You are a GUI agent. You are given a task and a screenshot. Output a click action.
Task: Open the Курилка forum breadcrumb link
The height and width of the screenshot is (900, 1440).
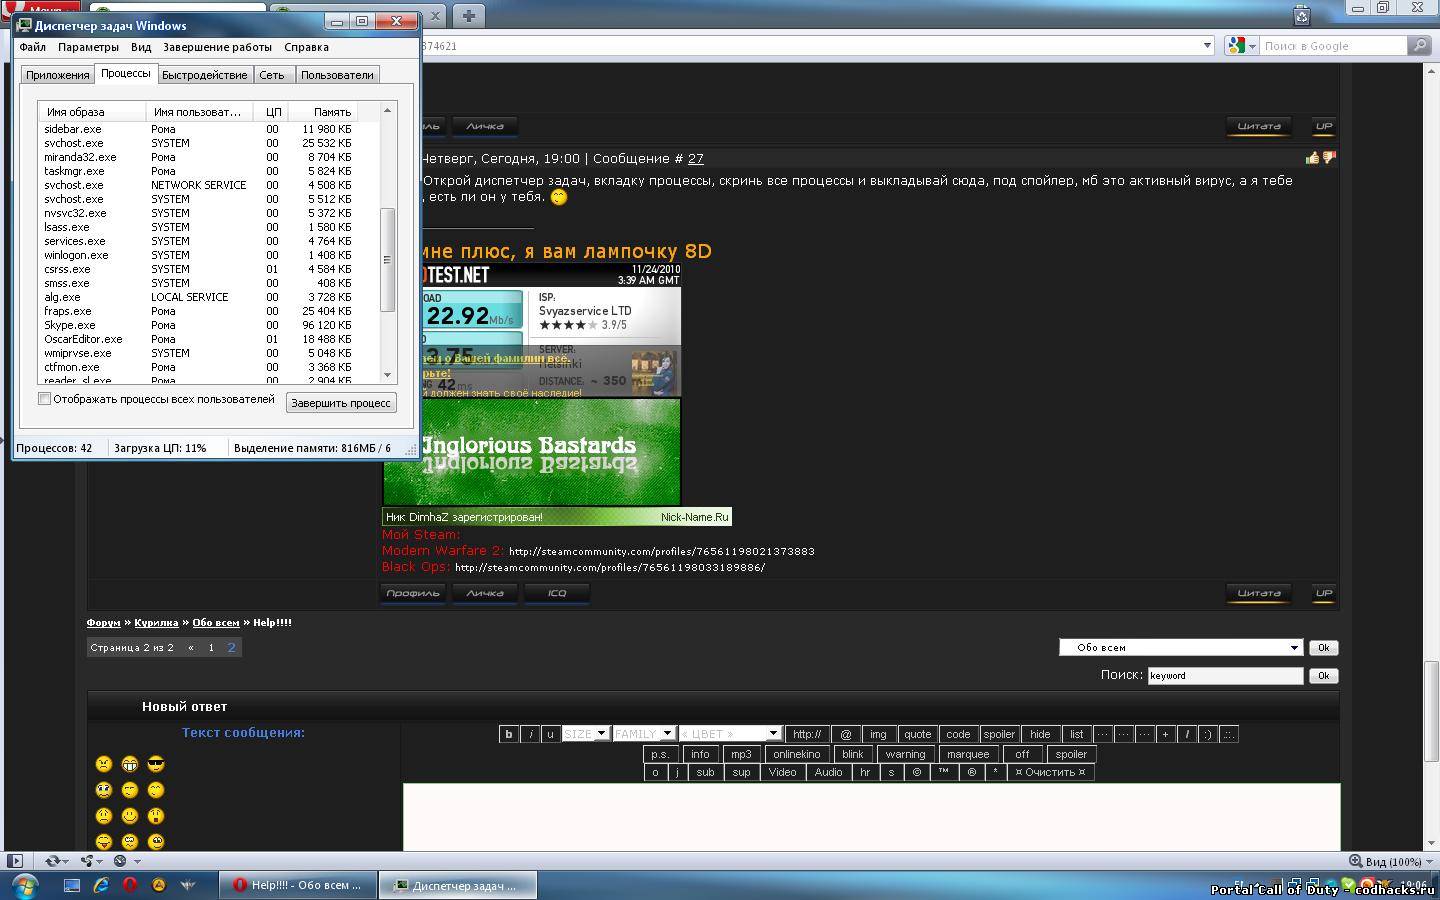(x=156, y=622)
